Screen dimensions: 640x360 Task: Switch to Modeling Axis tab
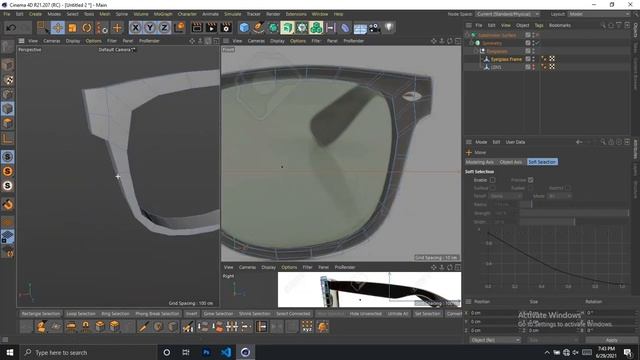click(x=480, y=162)
